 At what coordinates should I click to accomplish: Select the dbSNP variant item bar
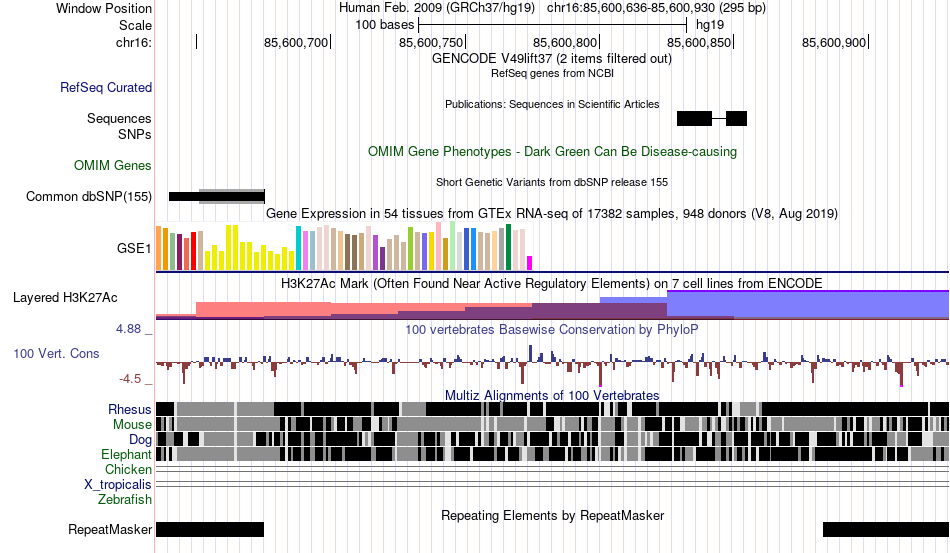pyautogui.click(x=217, y=196)
